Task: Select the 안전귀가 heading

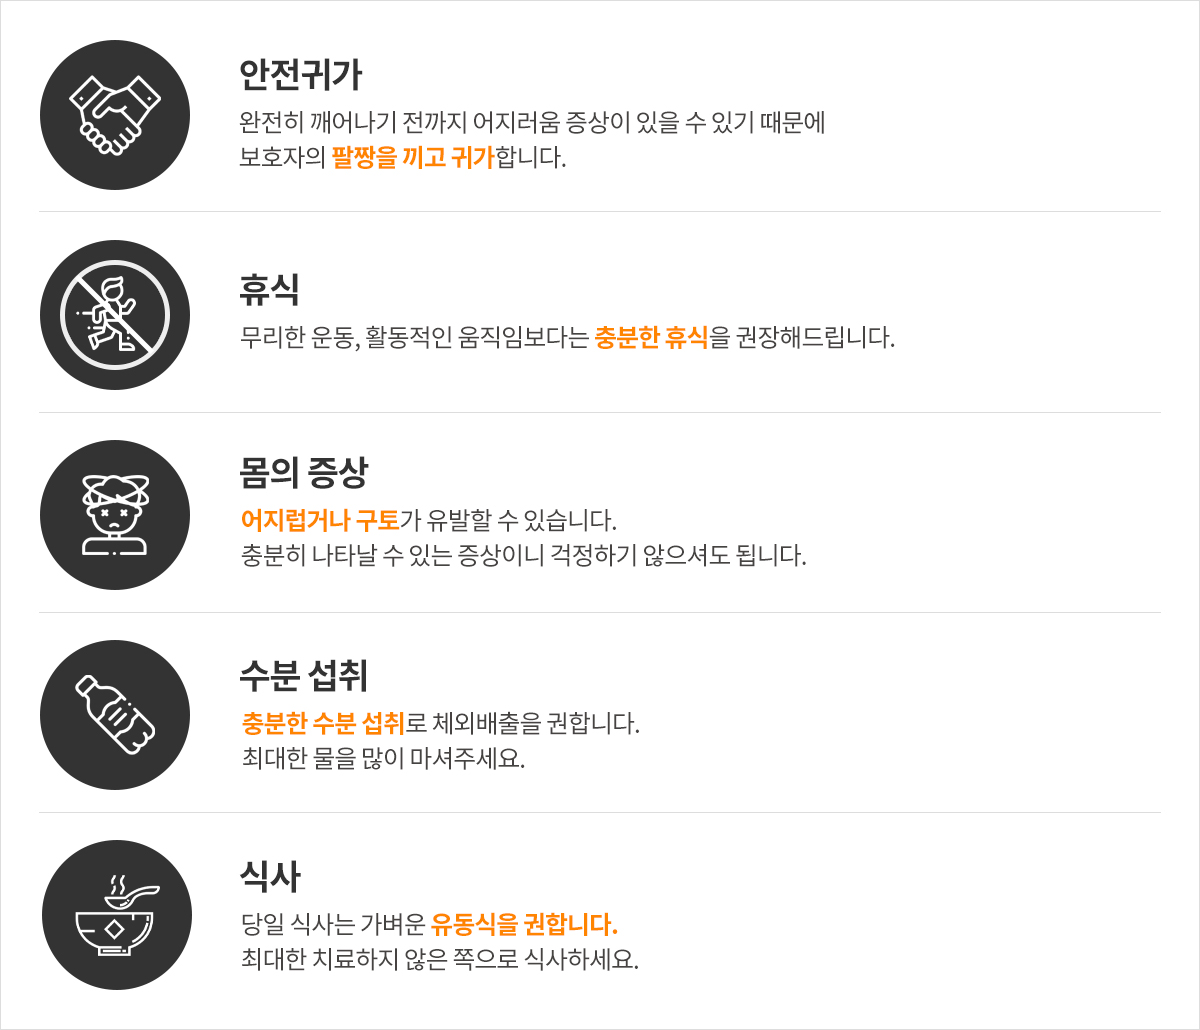Action: tap(300, 75)
